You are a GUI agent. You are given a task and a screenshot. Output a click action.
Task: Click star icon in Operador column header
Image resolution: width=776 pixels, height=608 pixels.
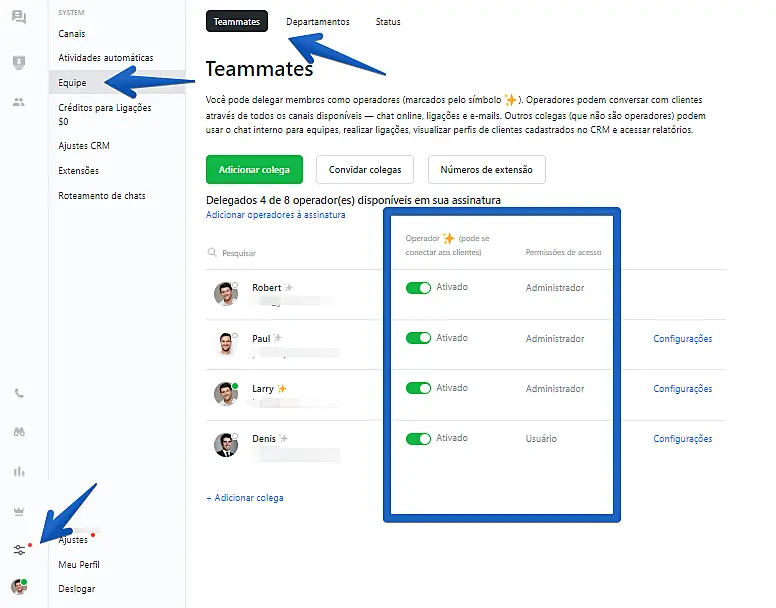448,238
